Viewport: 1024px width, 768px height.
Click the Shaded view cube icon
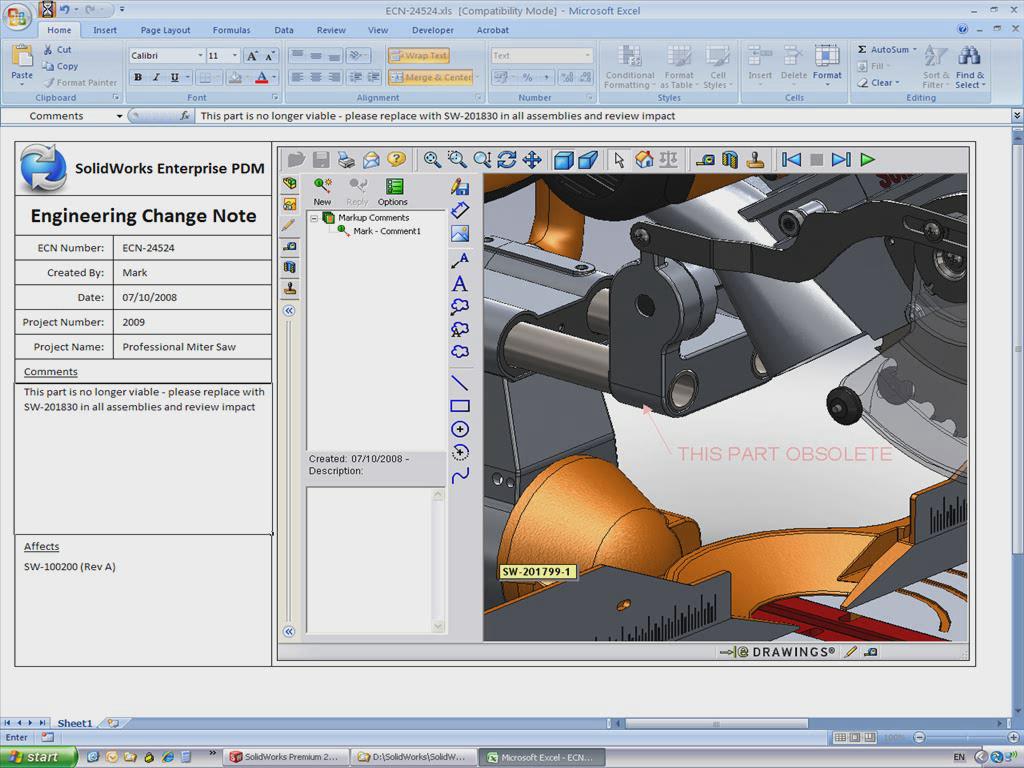563,159
